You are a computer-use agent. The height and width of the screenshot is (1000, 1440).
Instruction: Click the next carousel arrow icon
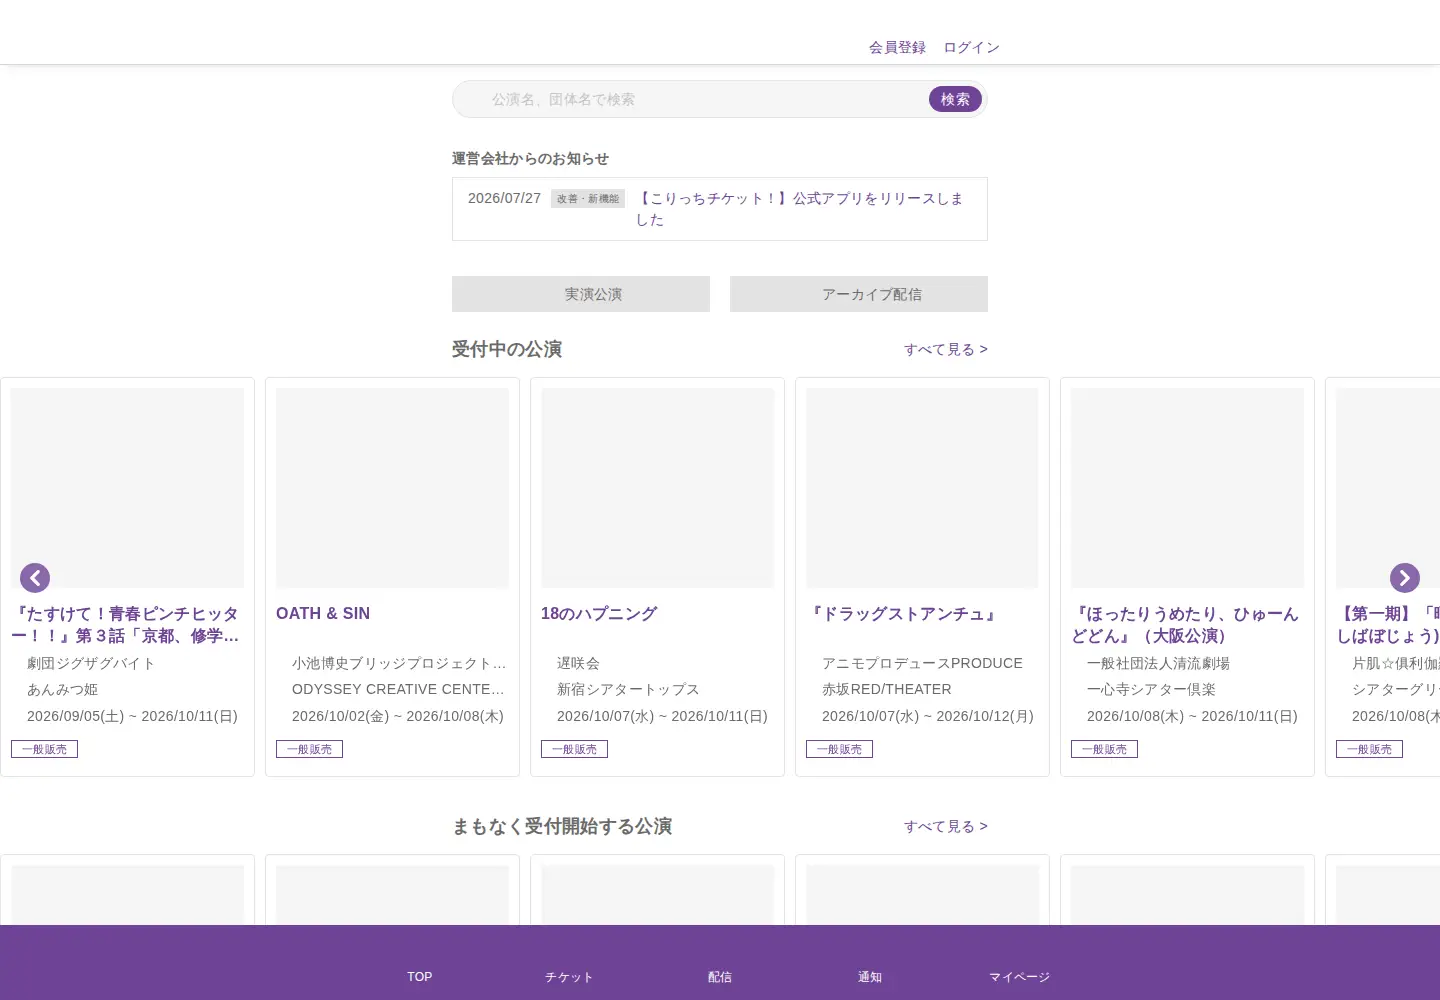(1405, 578)
